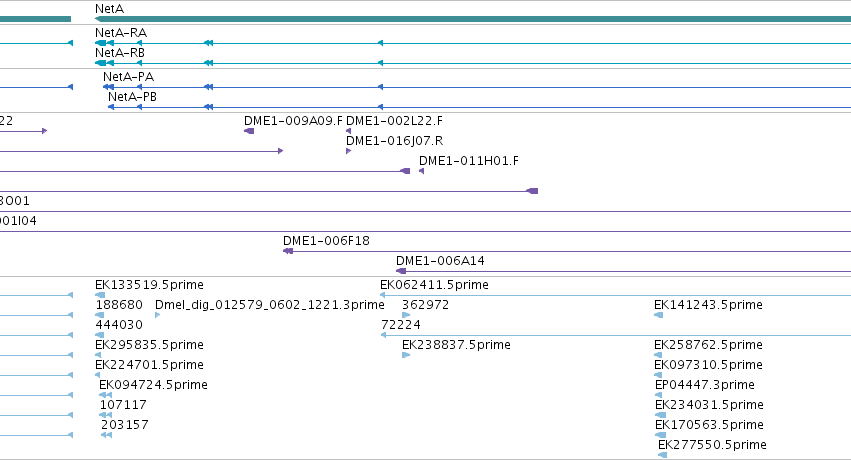Viewport: 851px width, 460px height.
Task: Click the EK277550.5prime insertion label
Action: tap(712, 445)
